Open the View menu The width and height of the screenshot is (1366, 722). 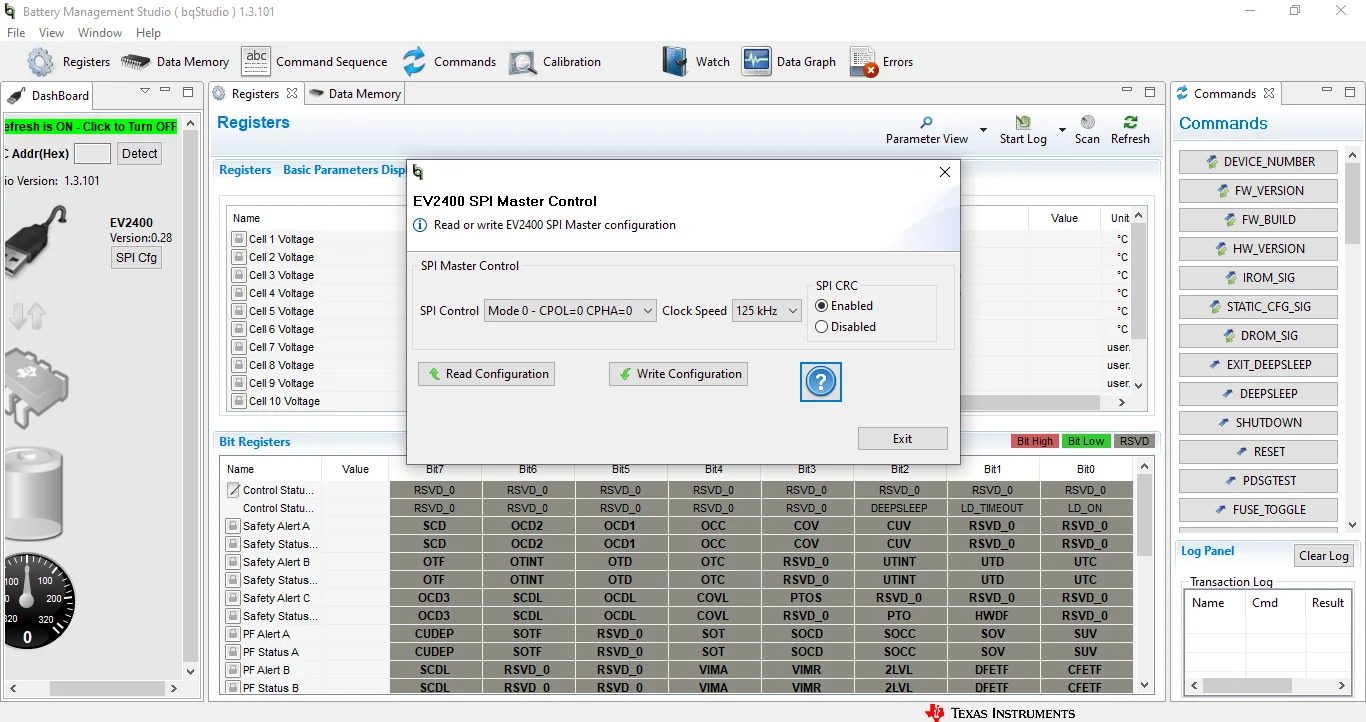(51, 33)
